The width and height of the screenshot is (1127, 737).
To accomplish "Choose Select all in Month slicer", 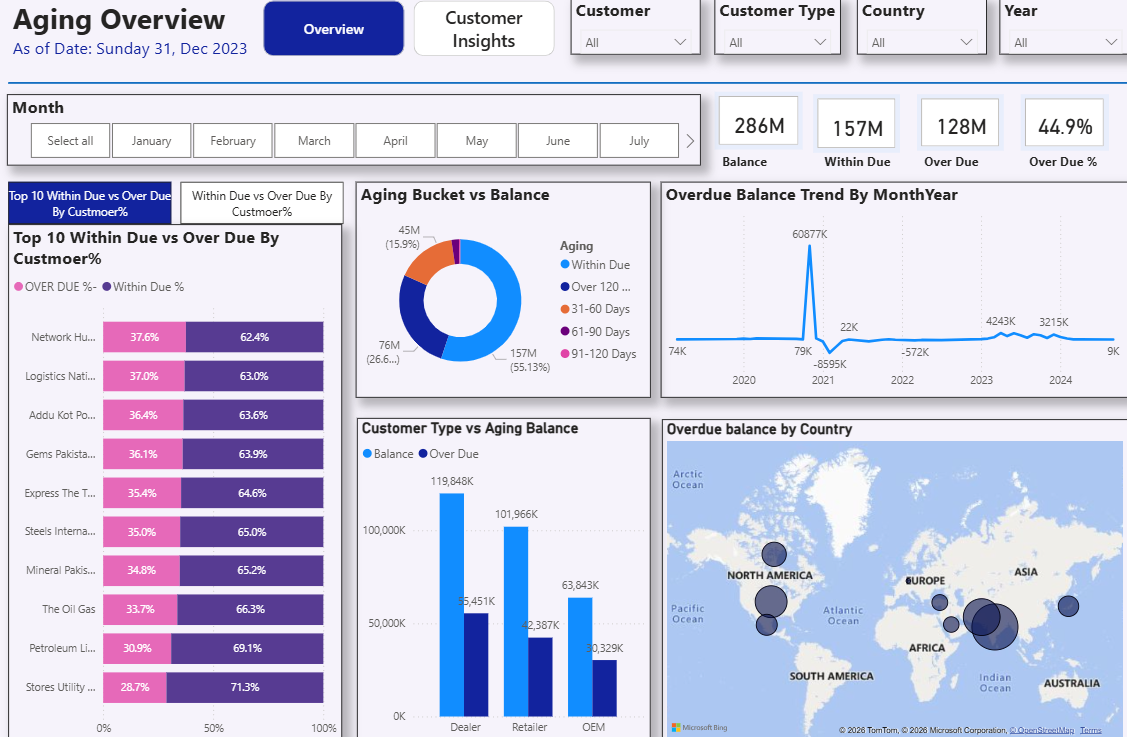I will (x=70, y=141).
